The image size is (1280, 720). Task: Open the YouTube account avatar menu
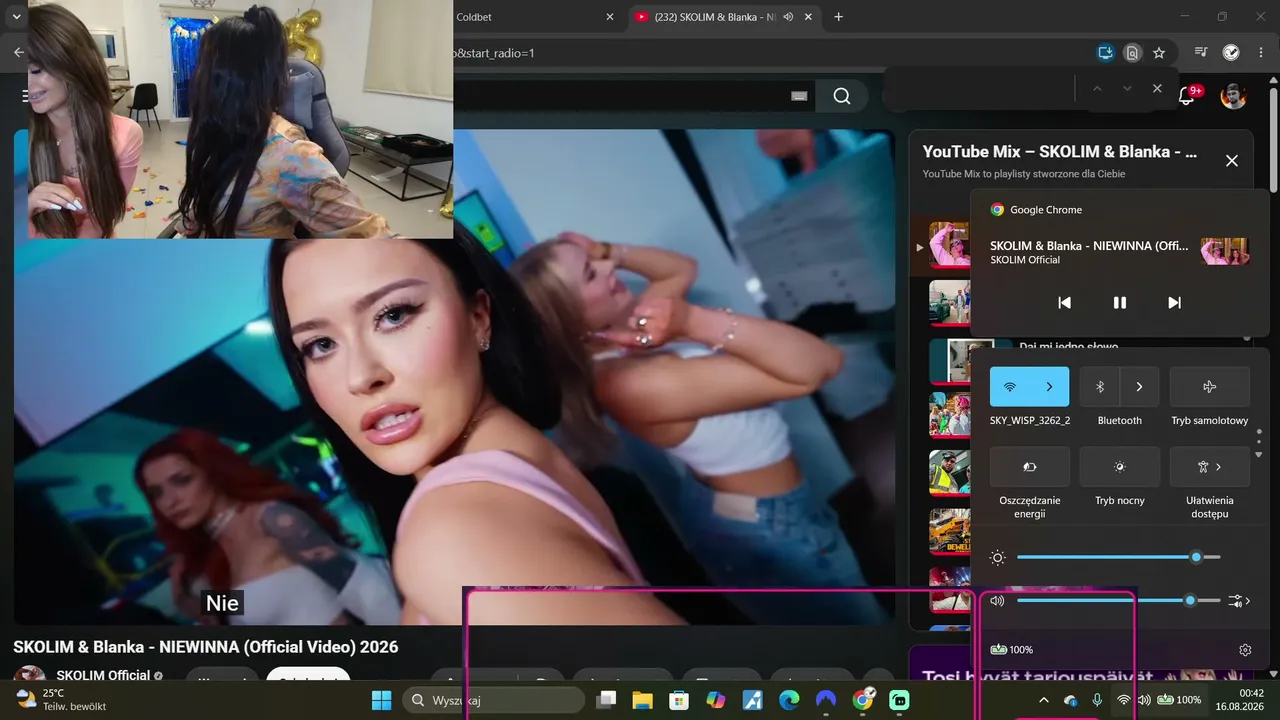(x=1233, y=96)
